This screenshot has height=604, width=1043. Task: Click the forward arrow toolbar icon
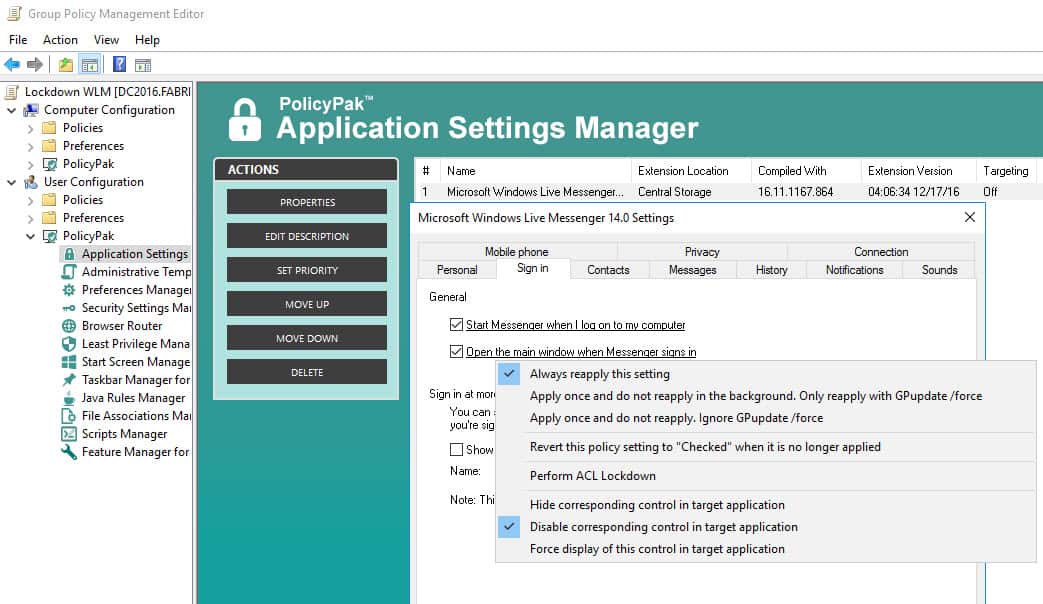click(35, 65)
